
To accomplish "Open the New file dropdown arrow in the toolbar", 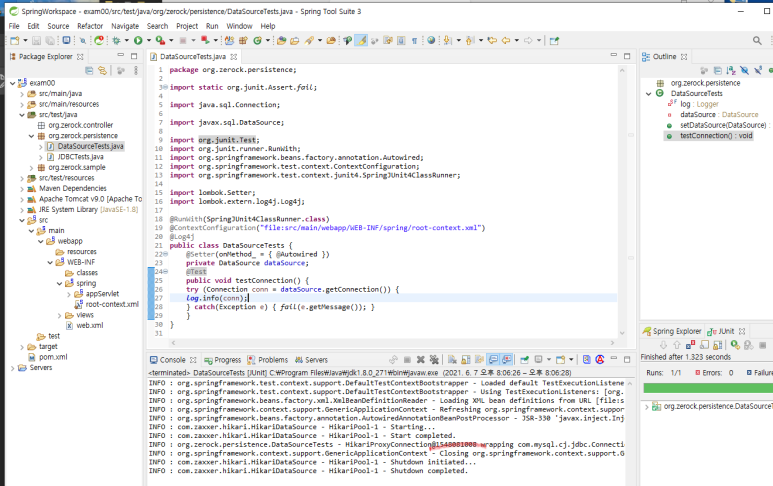I will point(26,41).
